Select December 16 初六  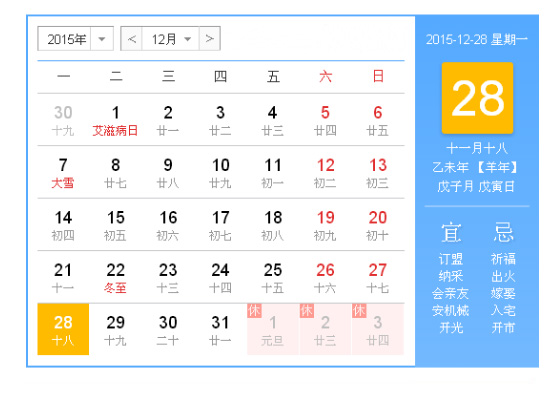[168, 225]
